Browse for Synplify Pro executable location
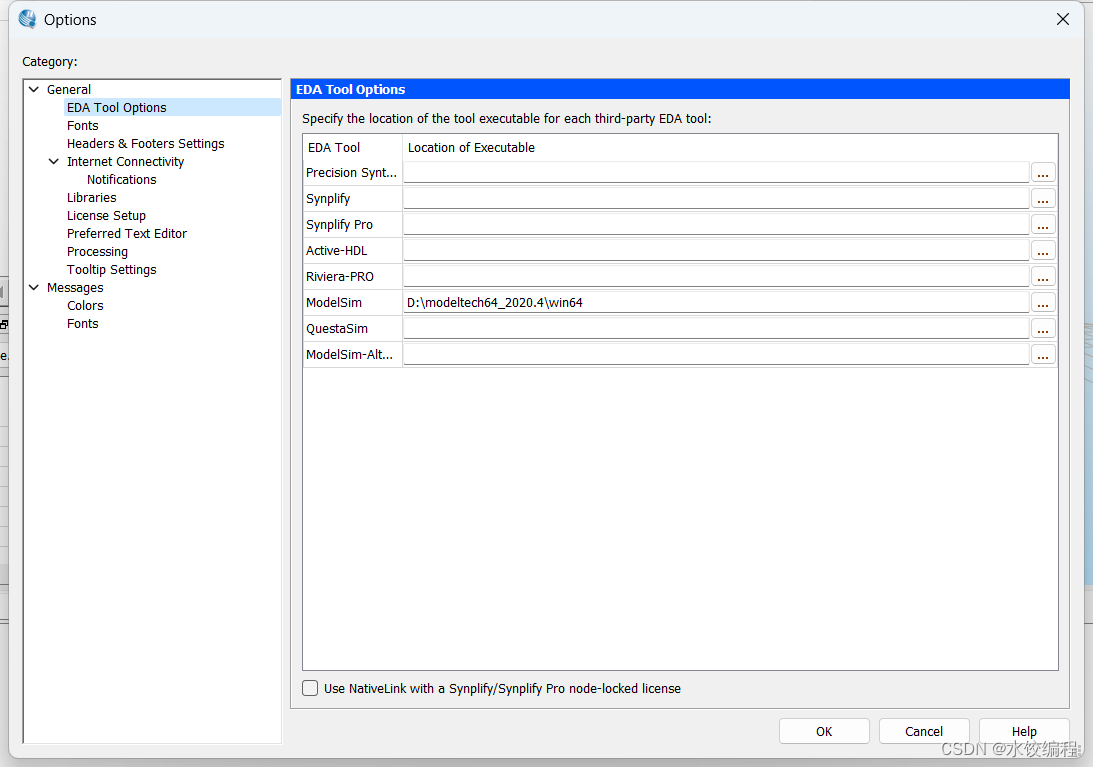The width and height of the screenshot is (1093, 767). [1043, 225]
